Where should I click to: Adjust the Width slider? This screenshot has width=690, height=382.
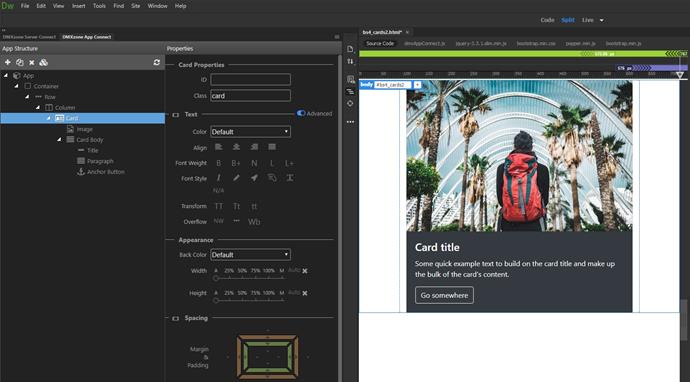click(x=249, y=278)
